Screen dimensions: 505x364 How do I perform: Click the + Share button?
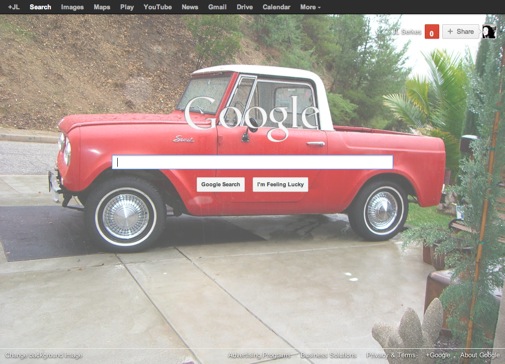(461, 32)
